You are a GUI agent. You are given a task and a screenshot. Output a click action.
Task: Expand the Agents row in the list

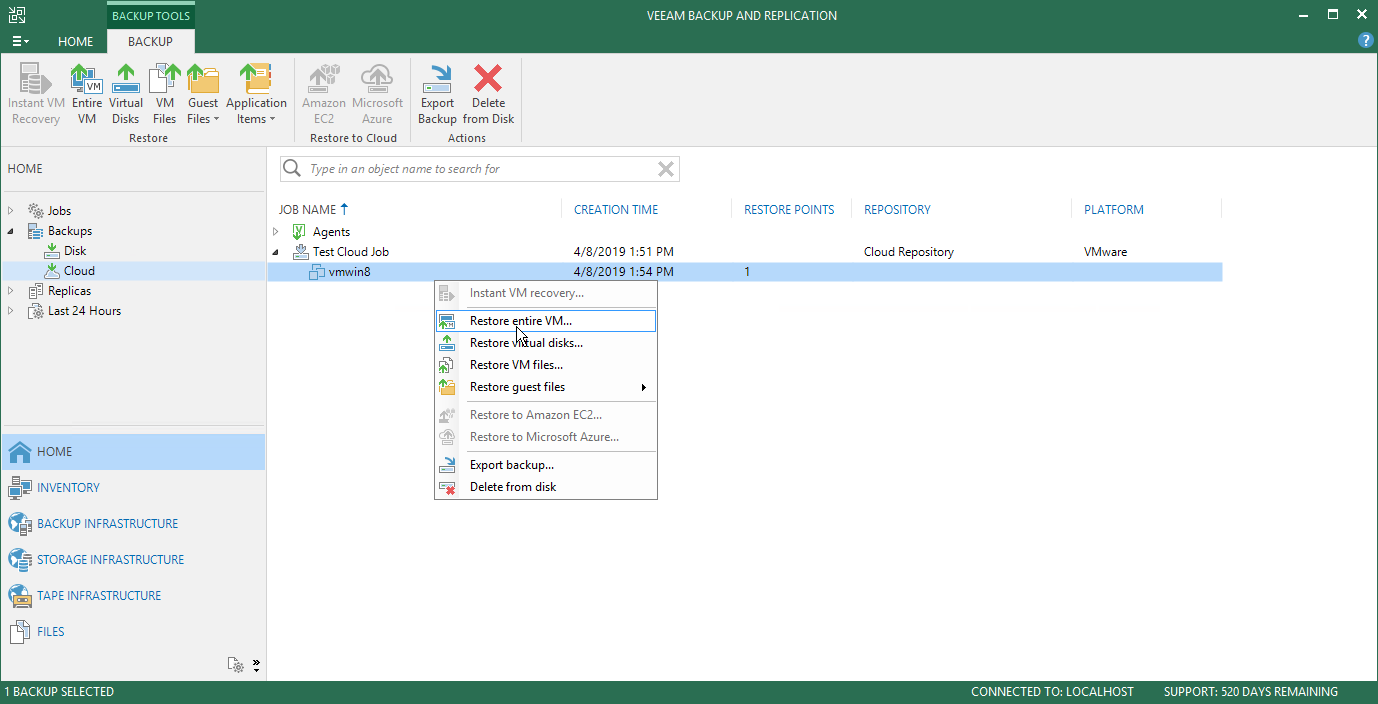[x=276, y=232]
